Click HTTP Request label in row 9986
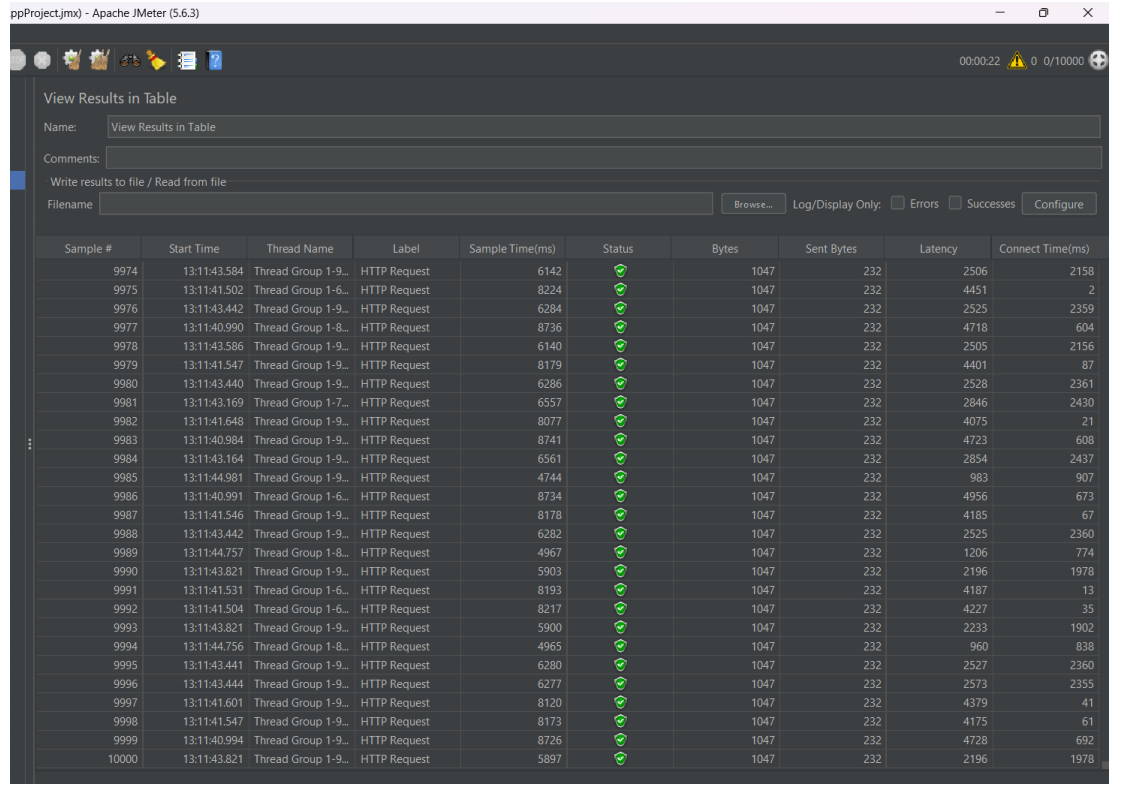Image resolution: width=1125 pixels, height=793 pixels. pyautogui.click(x=395, y=496)
